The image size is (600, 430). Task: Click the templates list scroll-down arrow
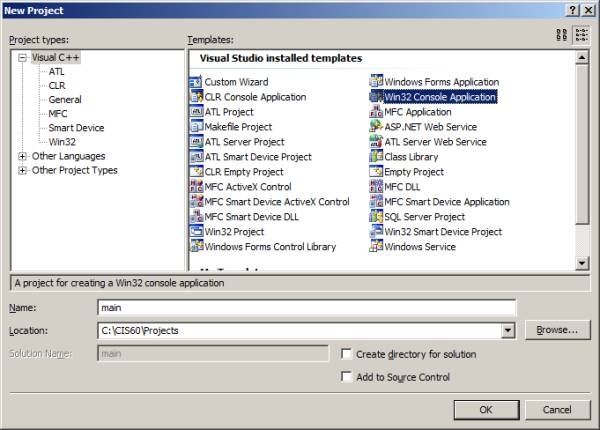(x=582, y=263)
